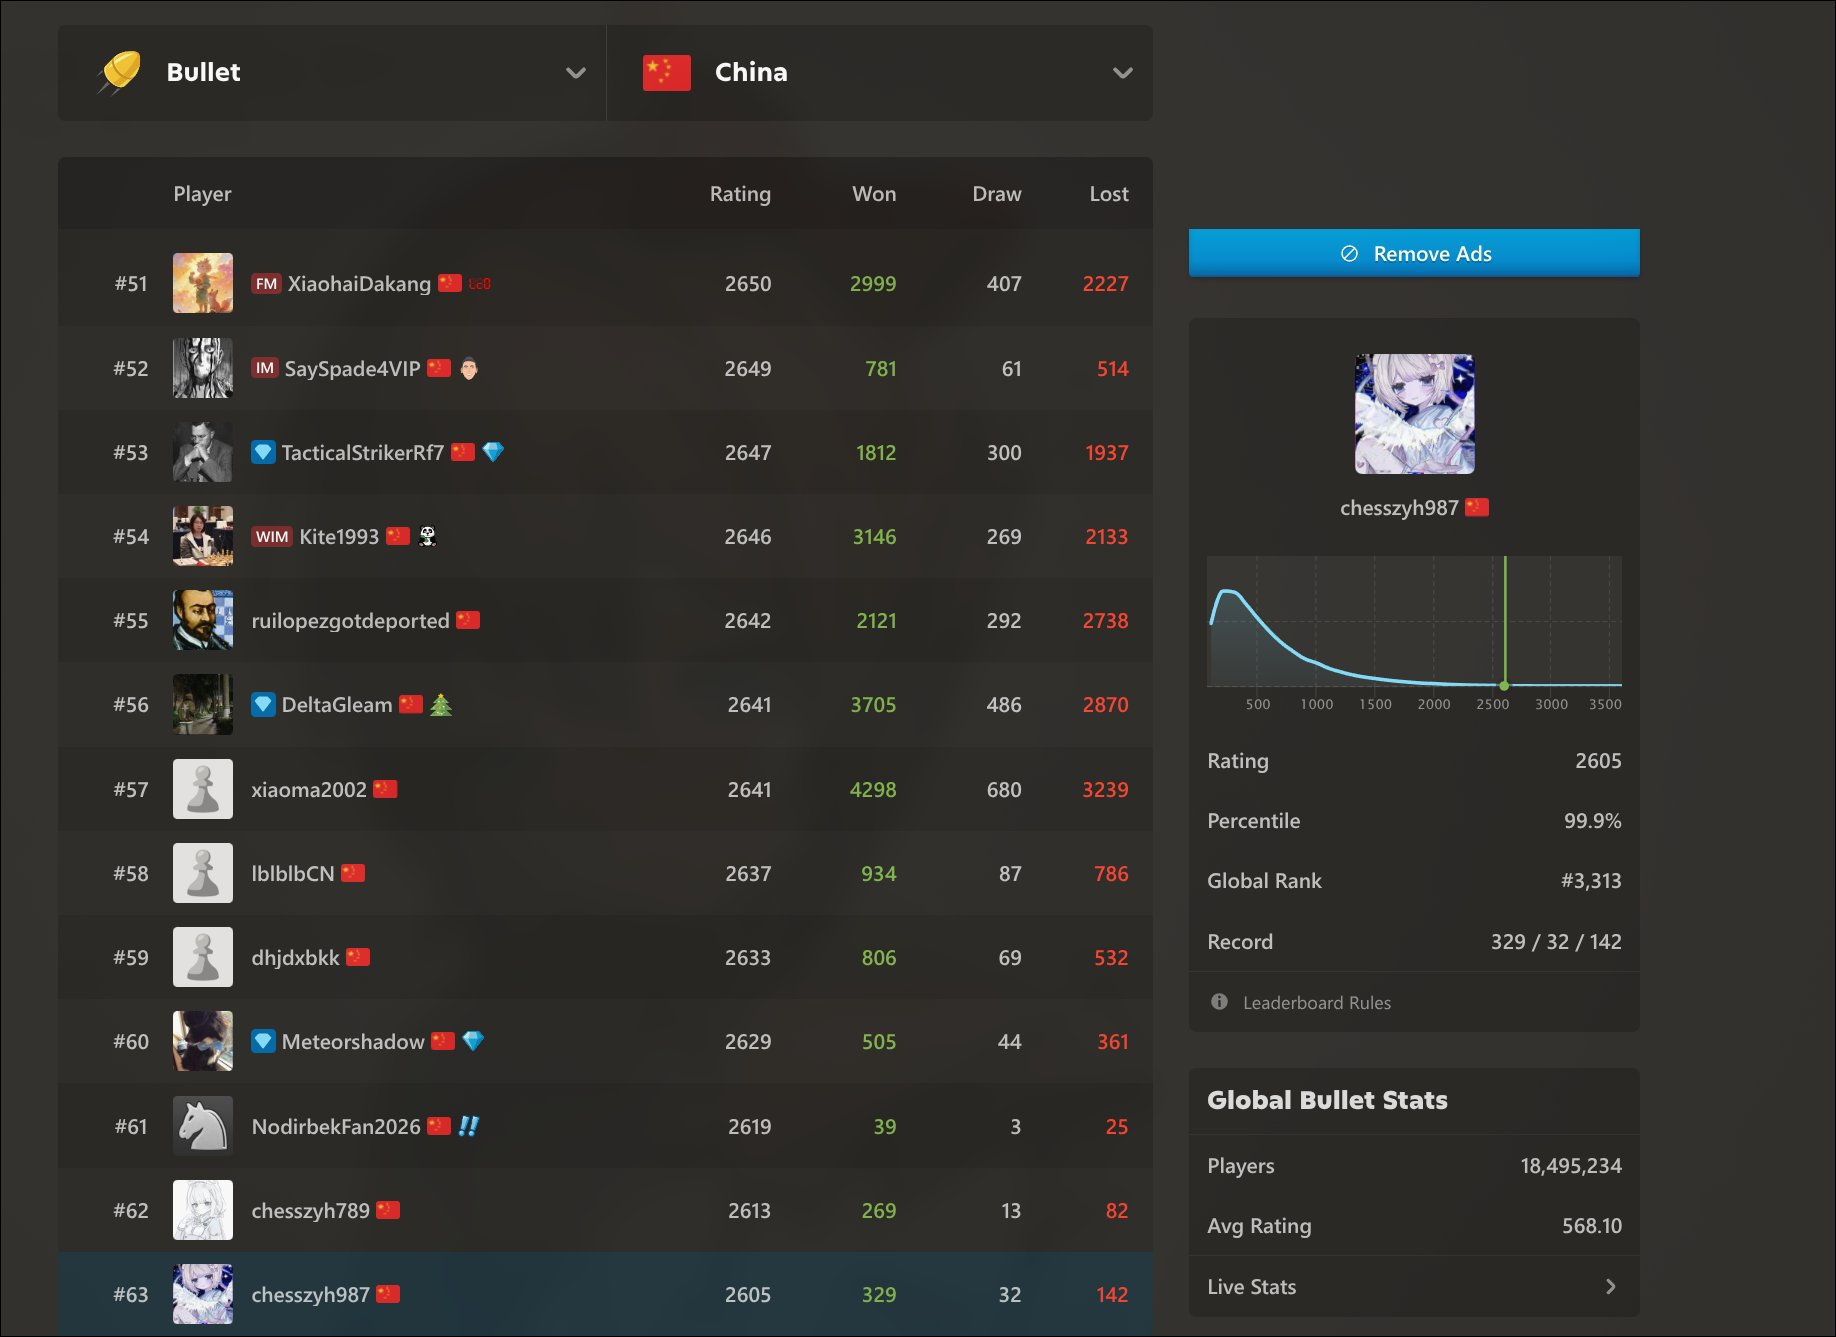Open the China country dropdown
This screenshot has height=1337, width=1836.
(x=880, y=73)
